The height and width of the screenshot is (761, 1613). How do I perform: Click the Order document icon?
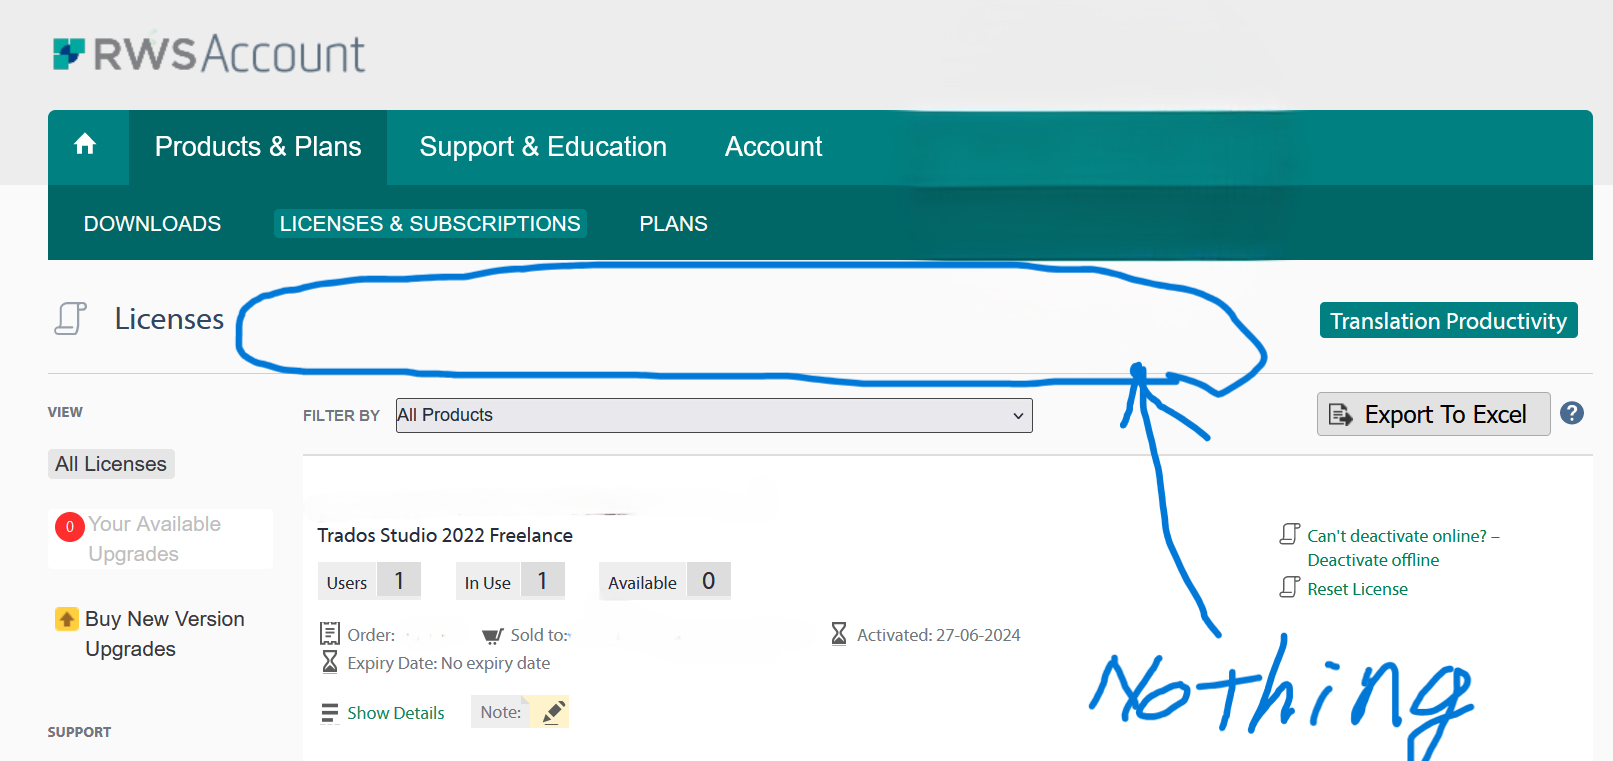330,634
